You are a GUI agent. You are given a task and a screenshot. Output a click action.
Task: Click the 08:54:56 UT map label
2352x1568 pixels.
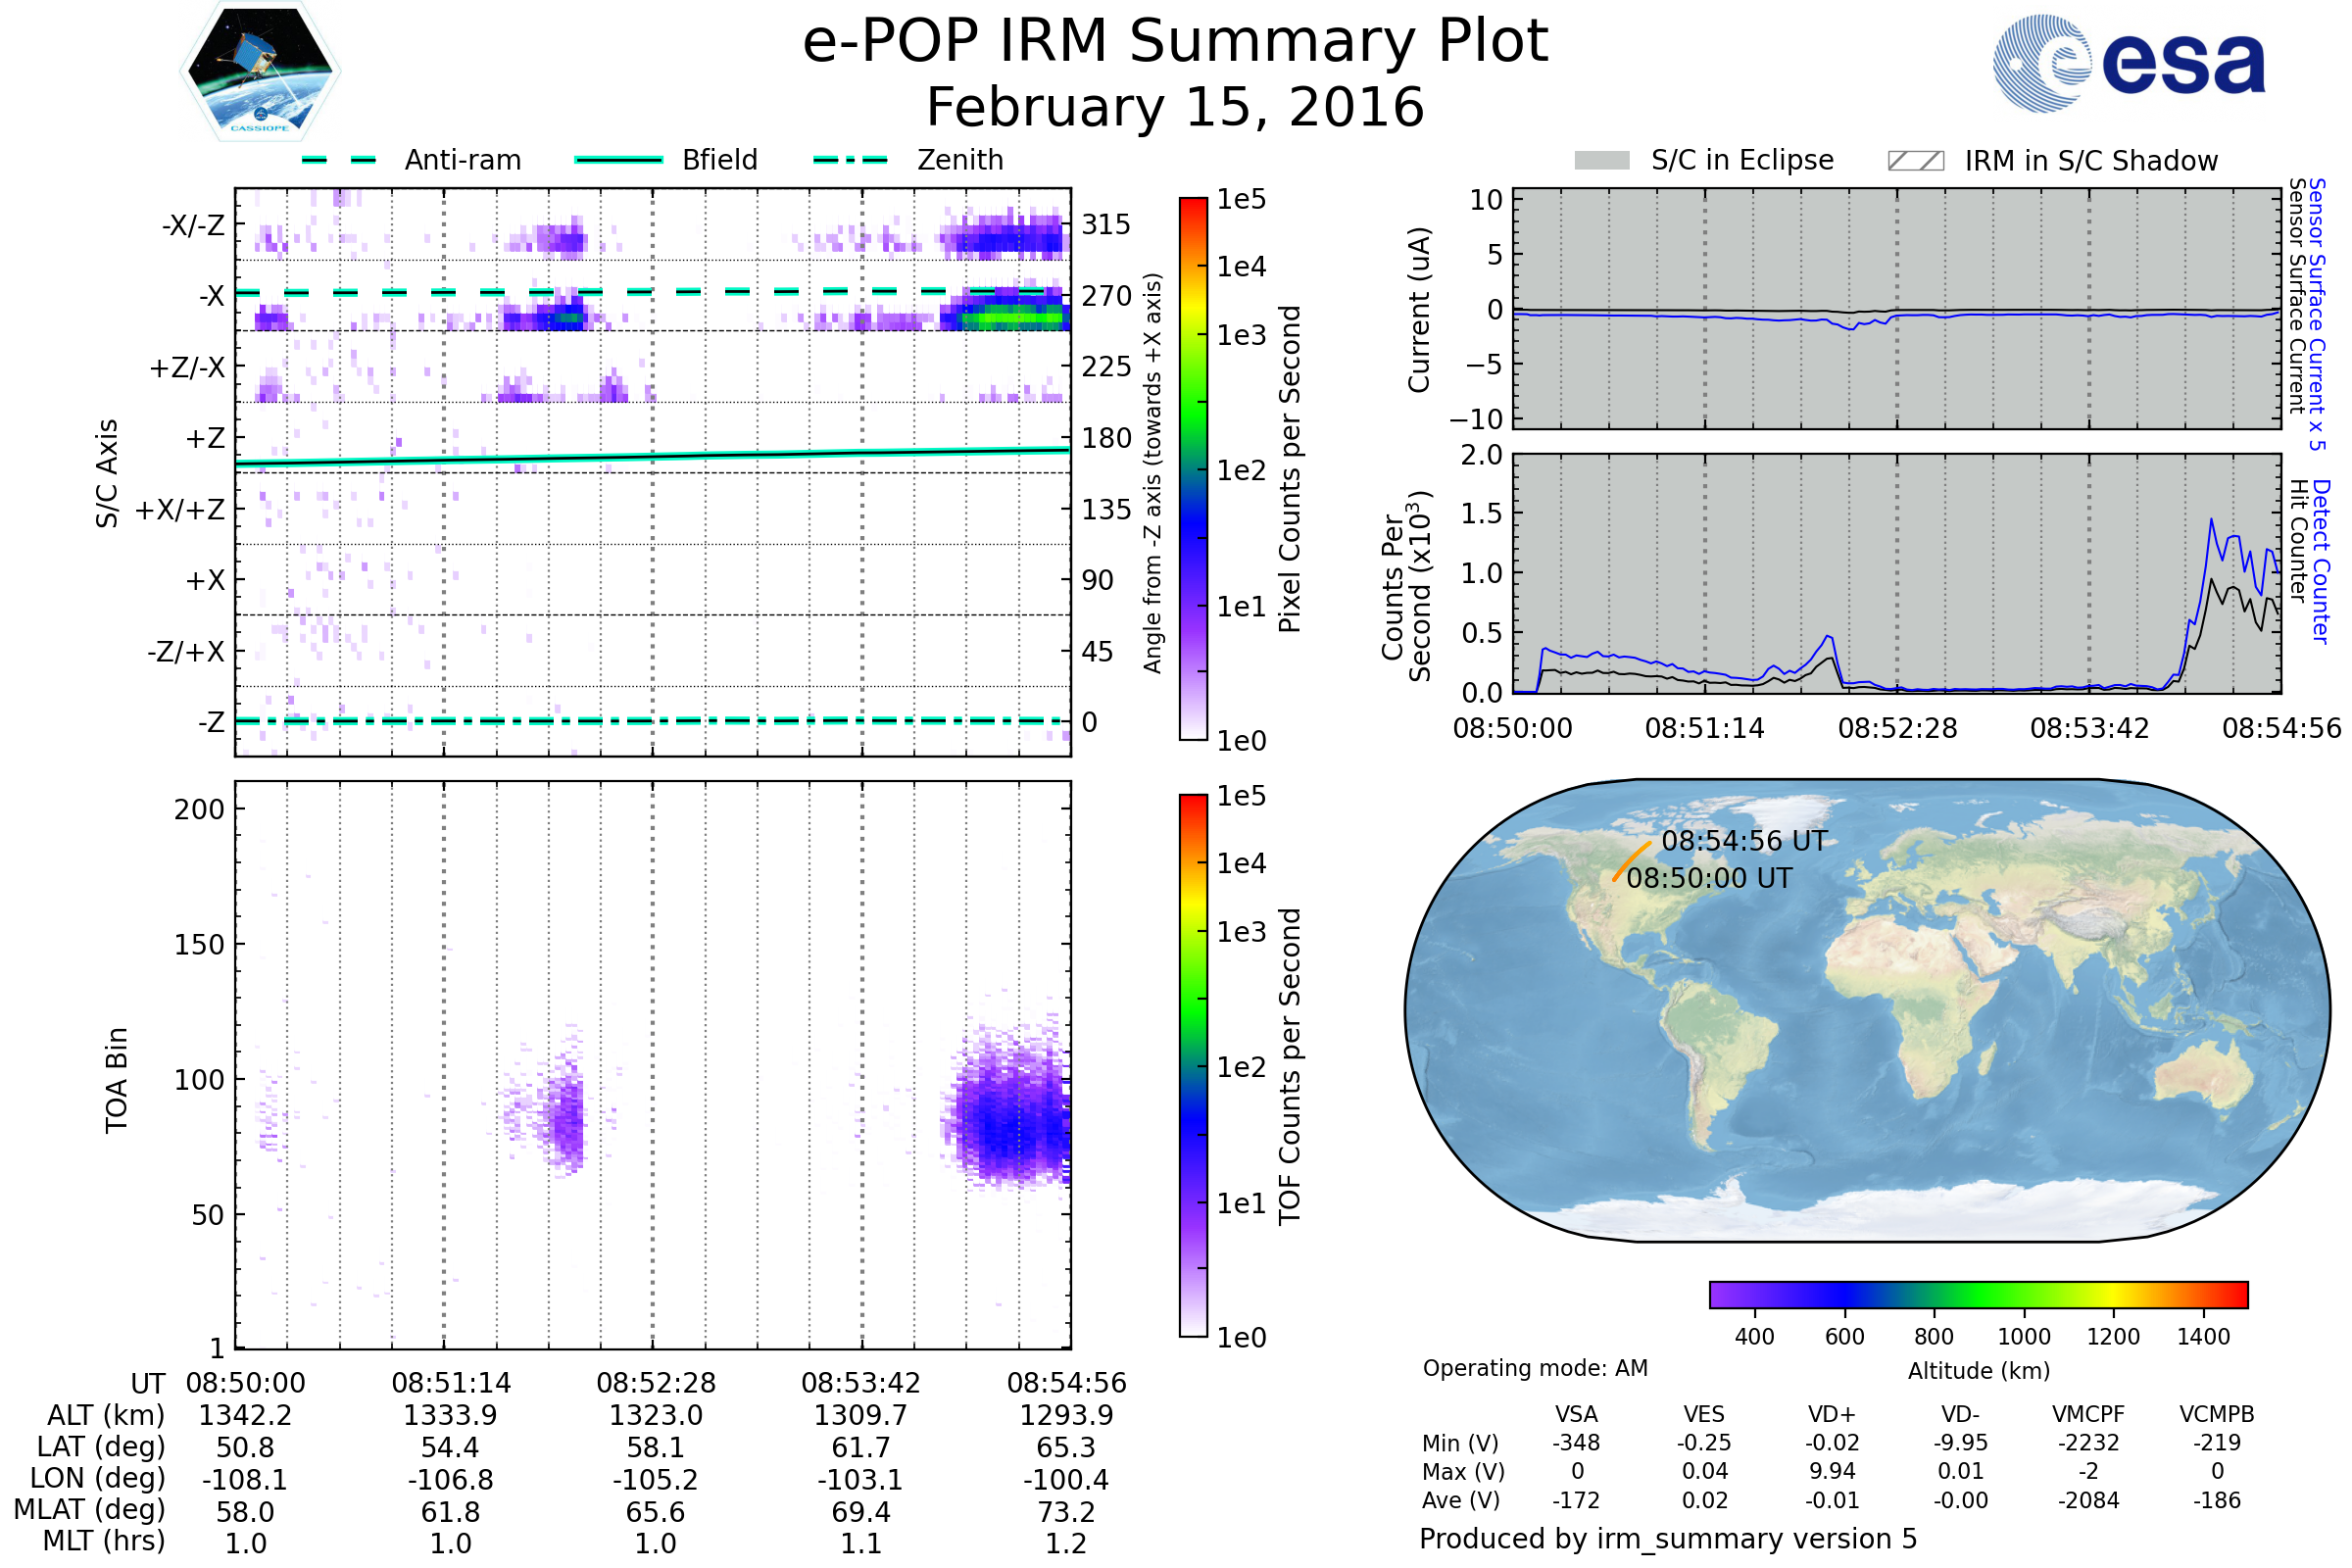[1744, 842]
